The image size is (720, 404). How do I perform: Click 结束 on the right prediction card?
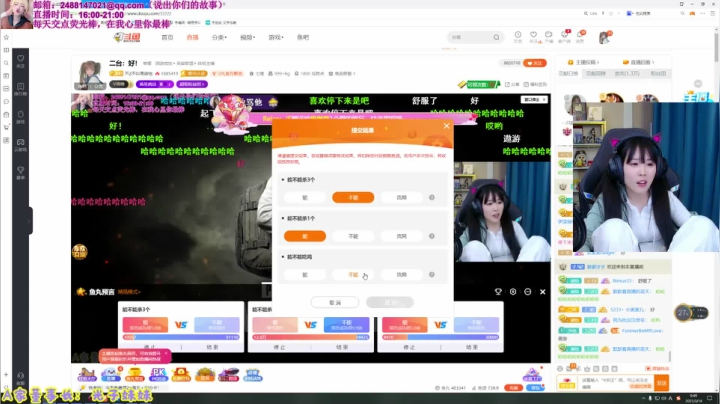[x=472, y=348]
